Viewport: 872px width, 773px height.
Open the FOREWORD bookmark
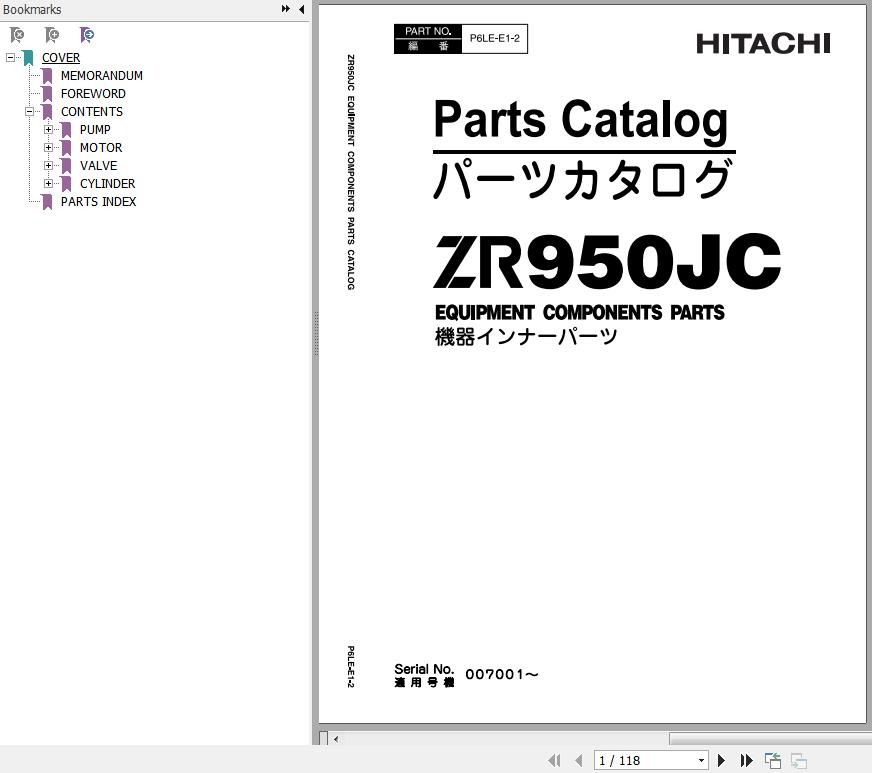point(93,93)
